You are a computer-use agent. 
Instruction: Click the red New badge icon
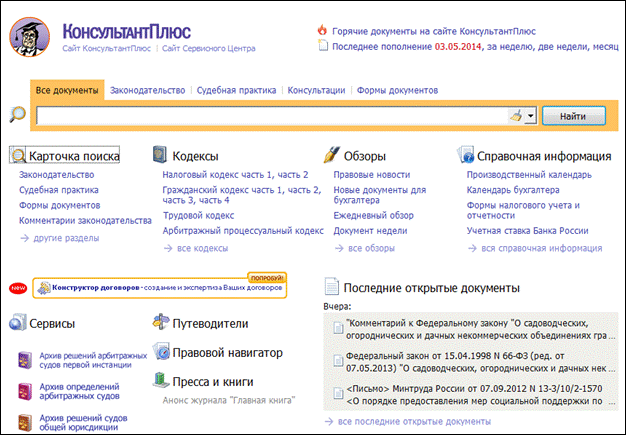pos(18,288)
